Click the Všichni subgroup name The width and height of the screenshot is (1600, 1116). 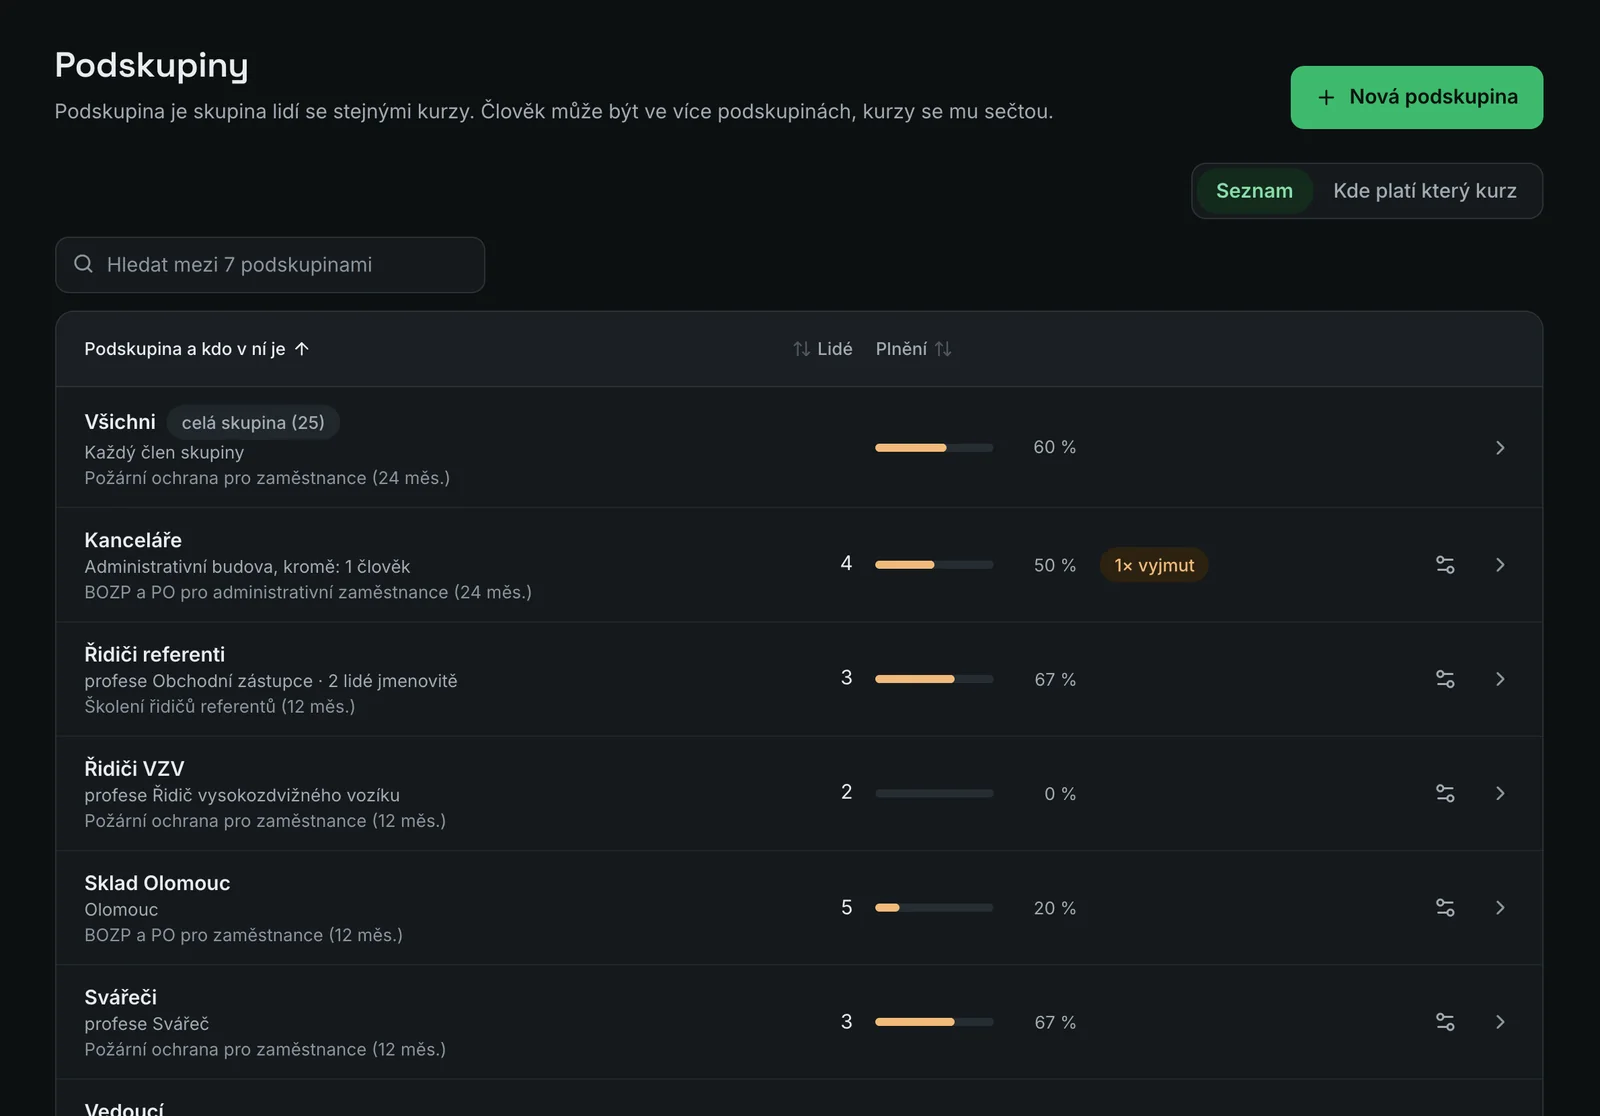click(x=120, y=422)
